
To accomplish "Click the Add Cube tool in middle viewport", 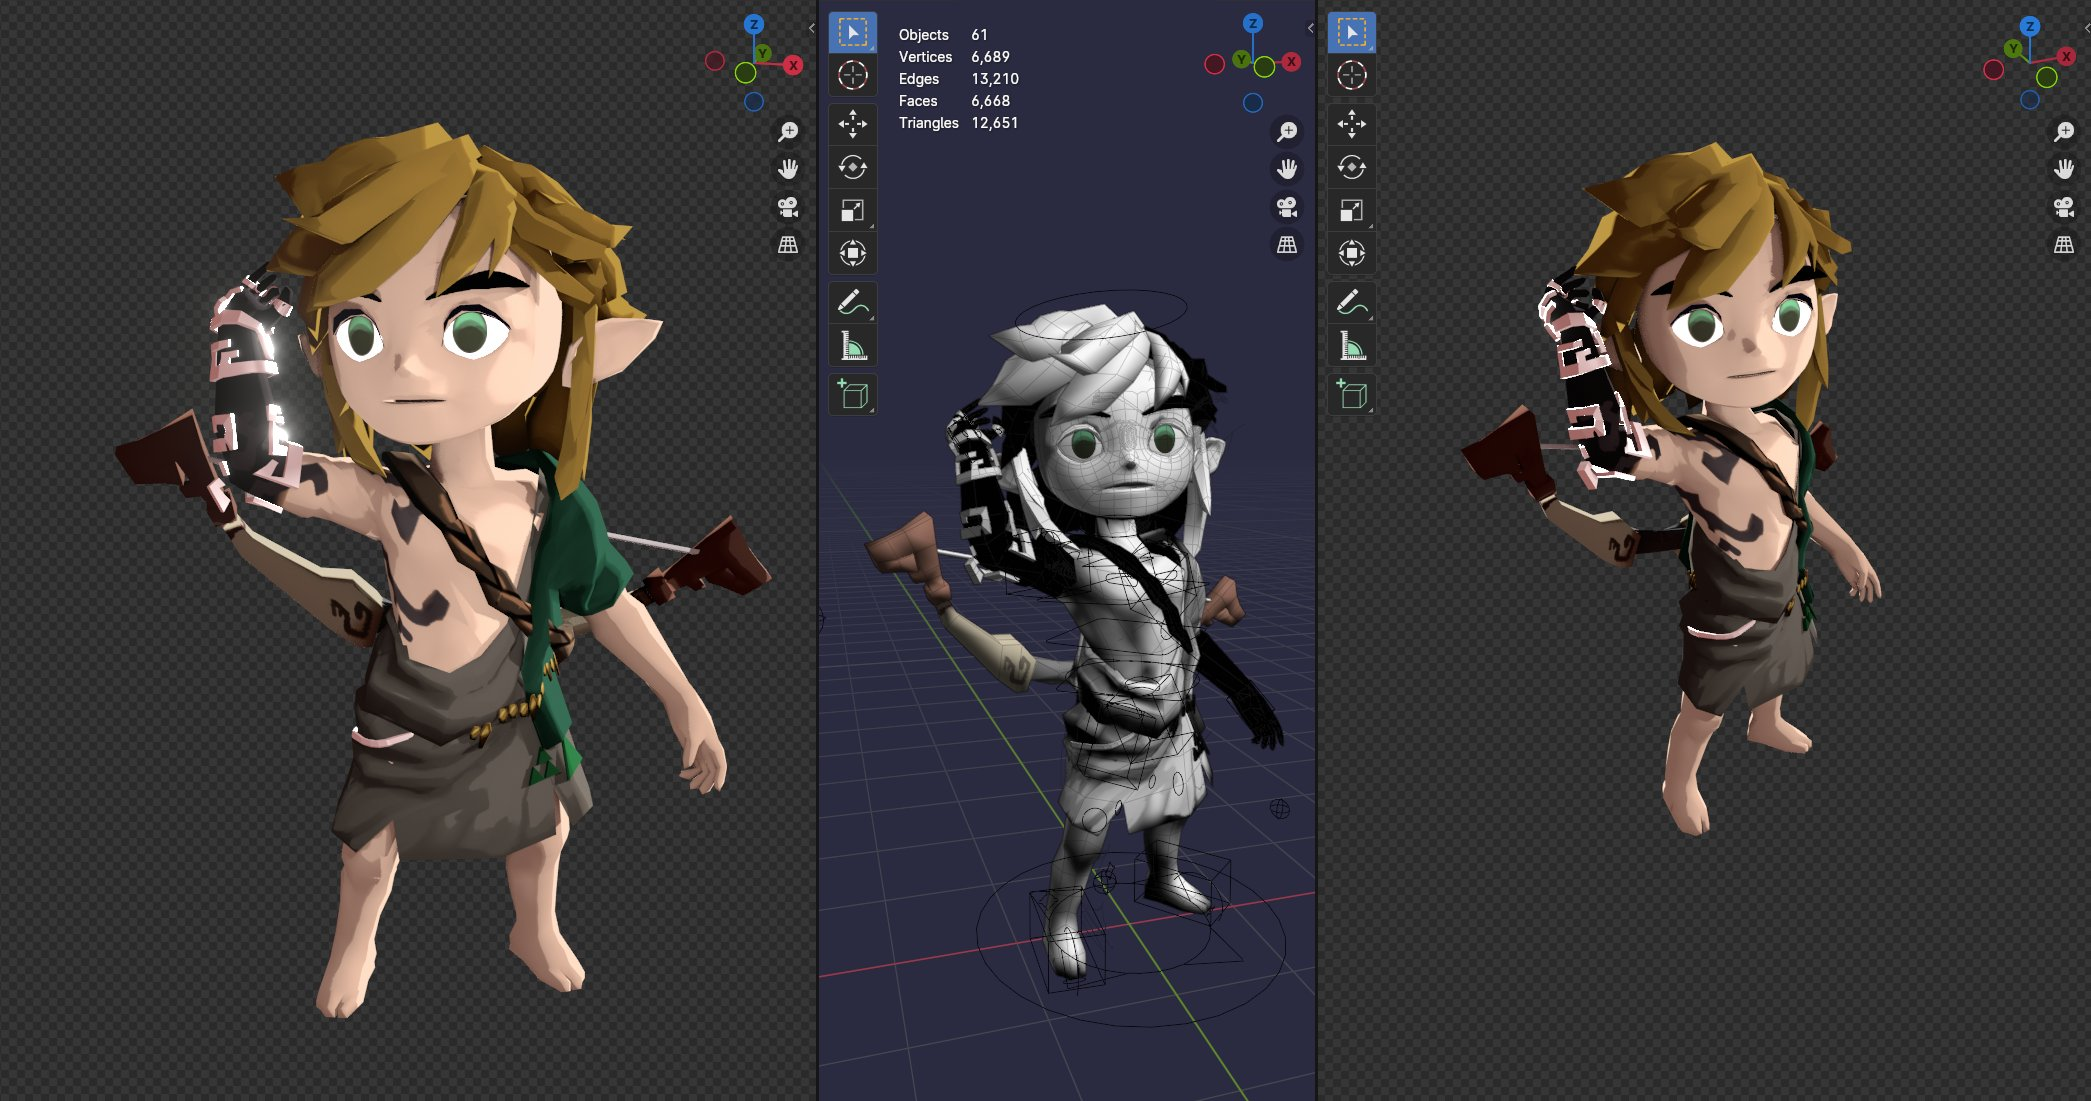I will click(x=852, y=394).
